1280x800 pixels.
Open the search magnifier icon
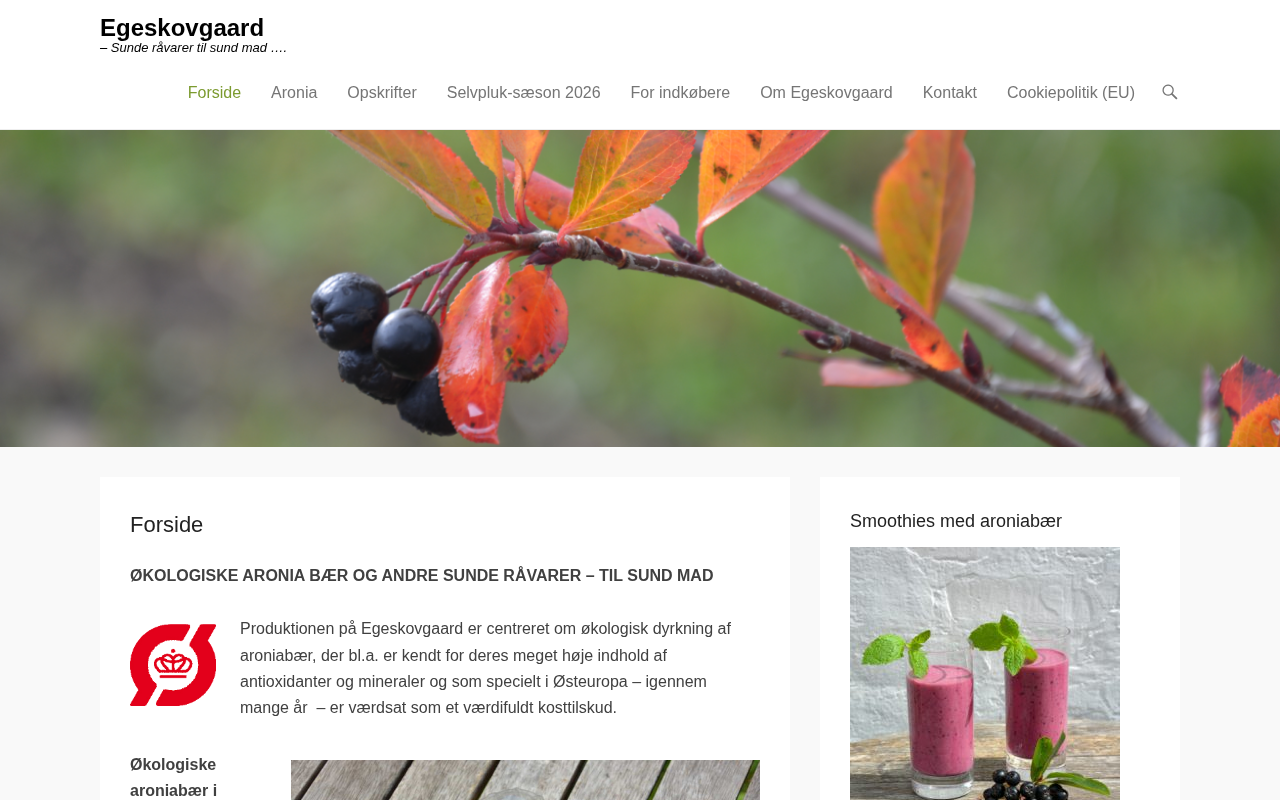[1169, 92]
